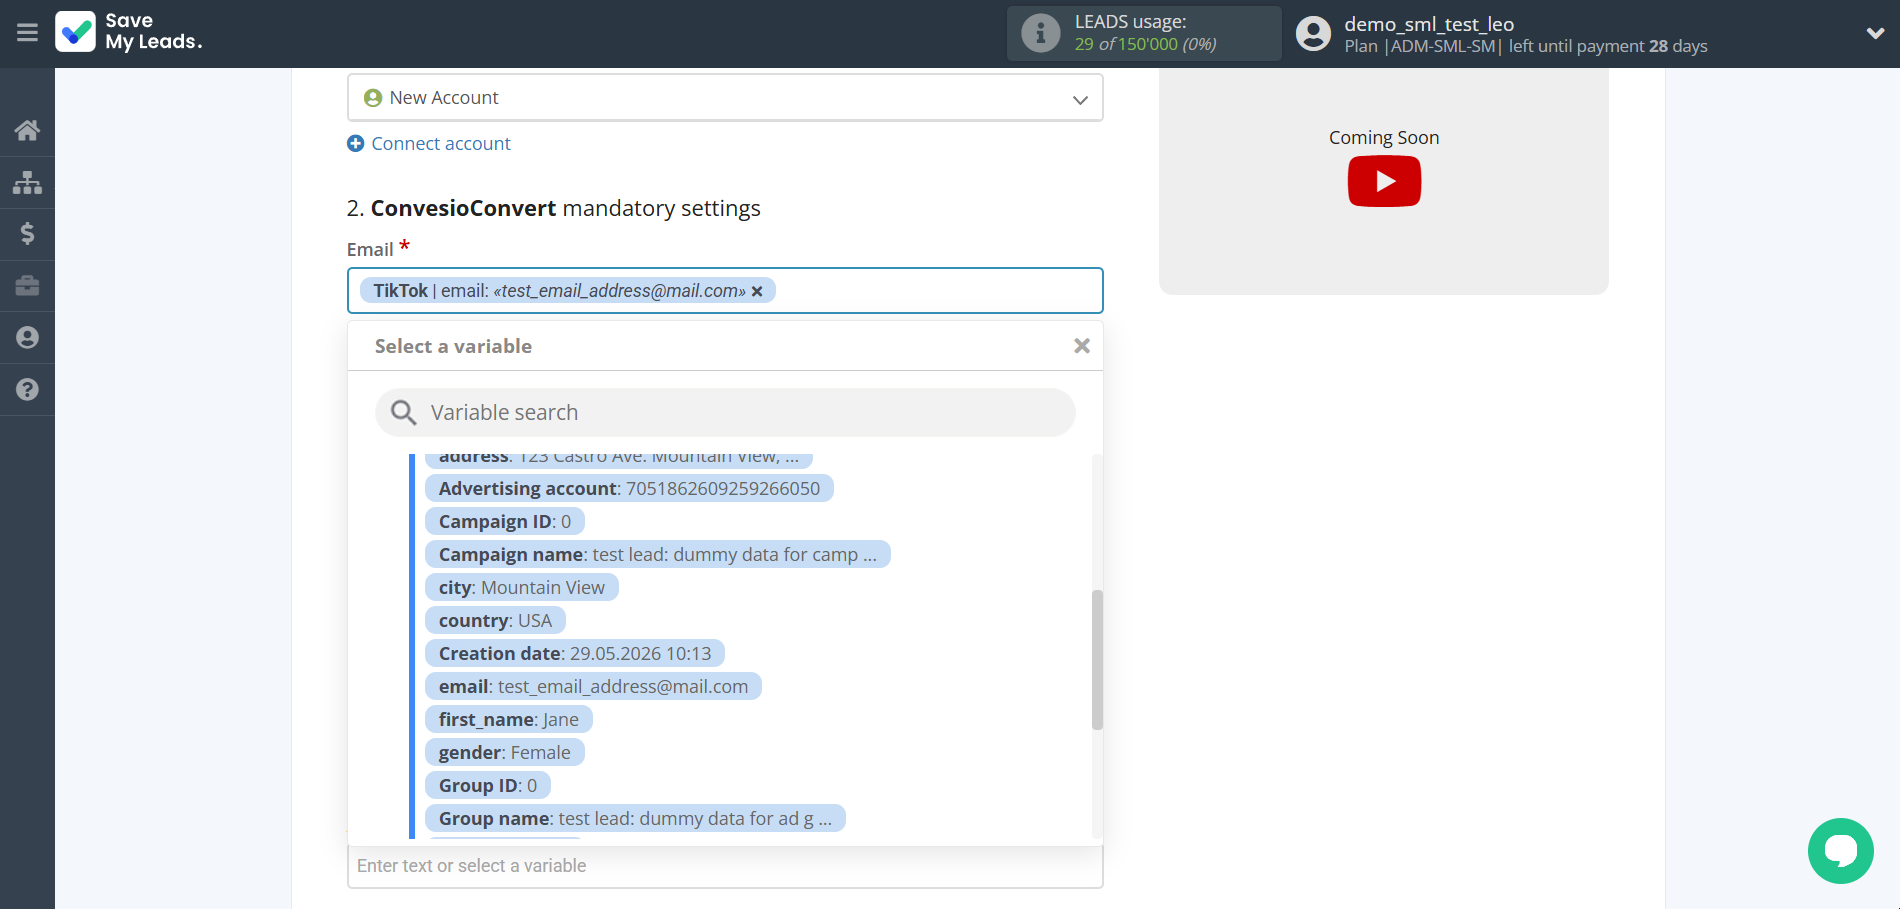The width and height of the screenshot is (1900, 909).
Task: Select the Creation date variable
Action: (575, 654)
